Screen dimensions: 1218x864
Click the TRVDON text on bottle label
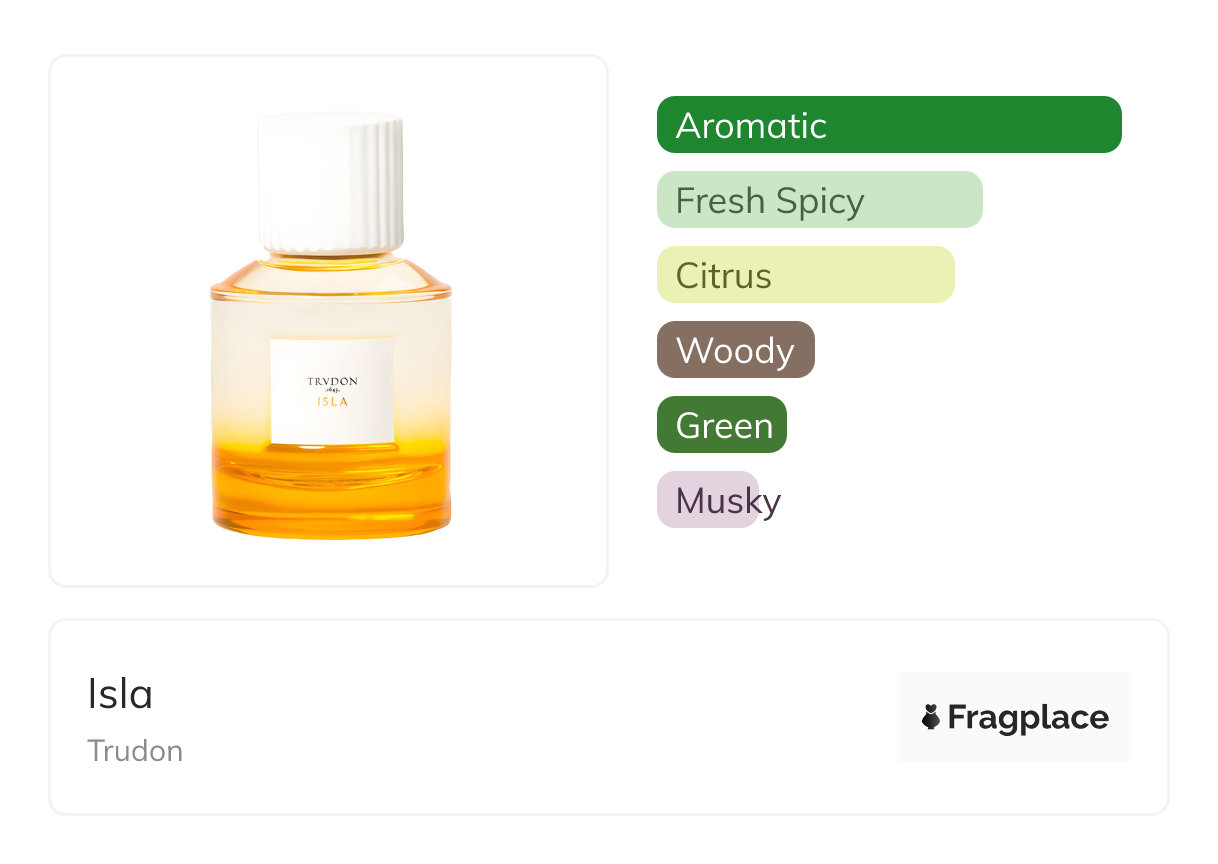pos(331,381)
